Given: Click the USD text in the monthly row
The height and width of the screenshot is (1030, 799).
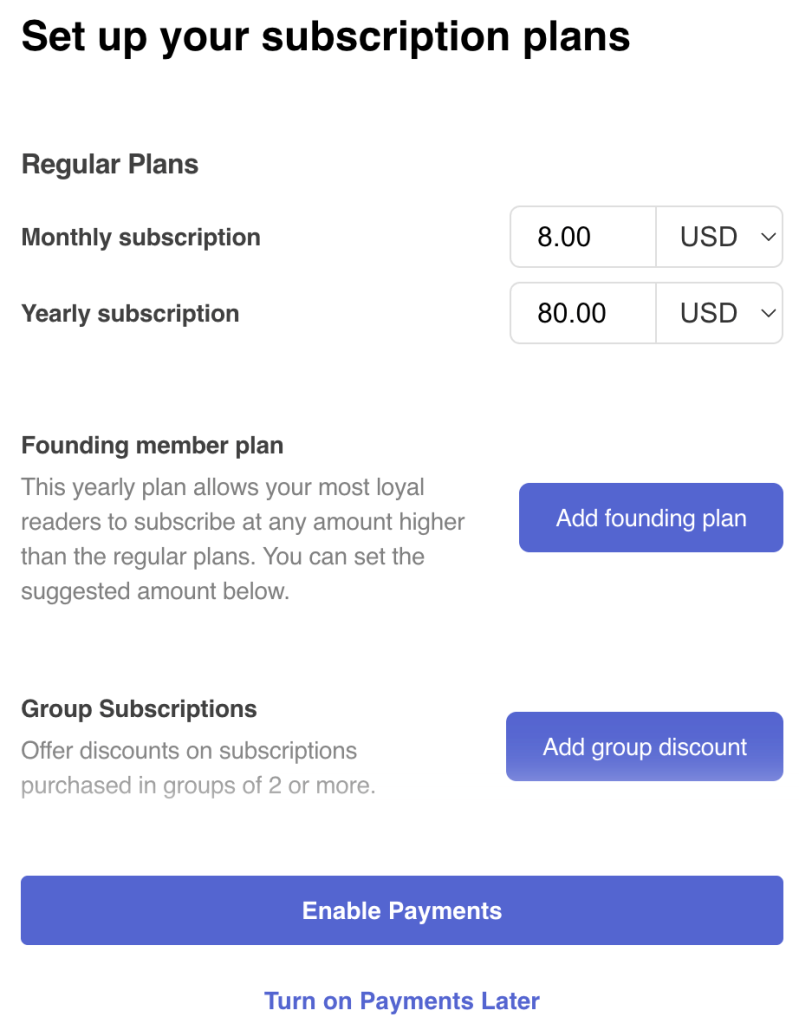Looking at the screenshot, I should [708, 237].
